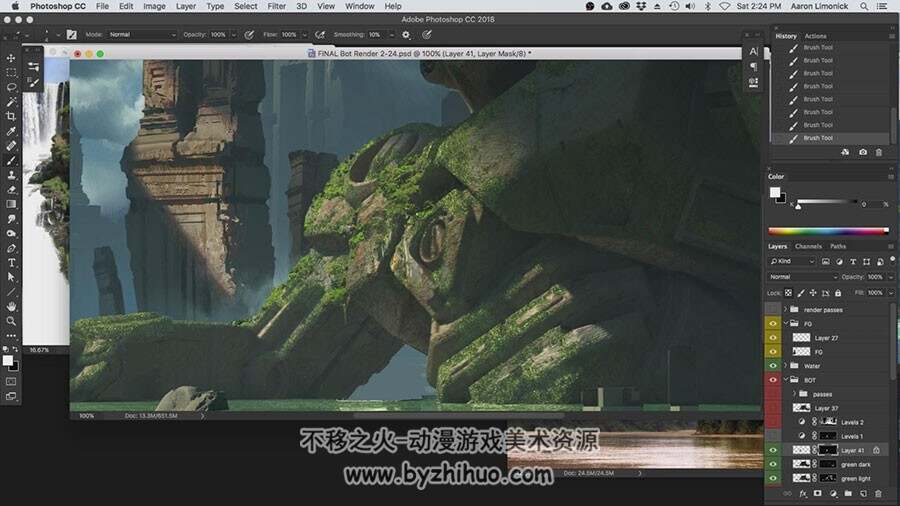Select the Dodge tool
The width and height of the screenshot is (900, 506).
pyautogui.click(x=11, y=233)
